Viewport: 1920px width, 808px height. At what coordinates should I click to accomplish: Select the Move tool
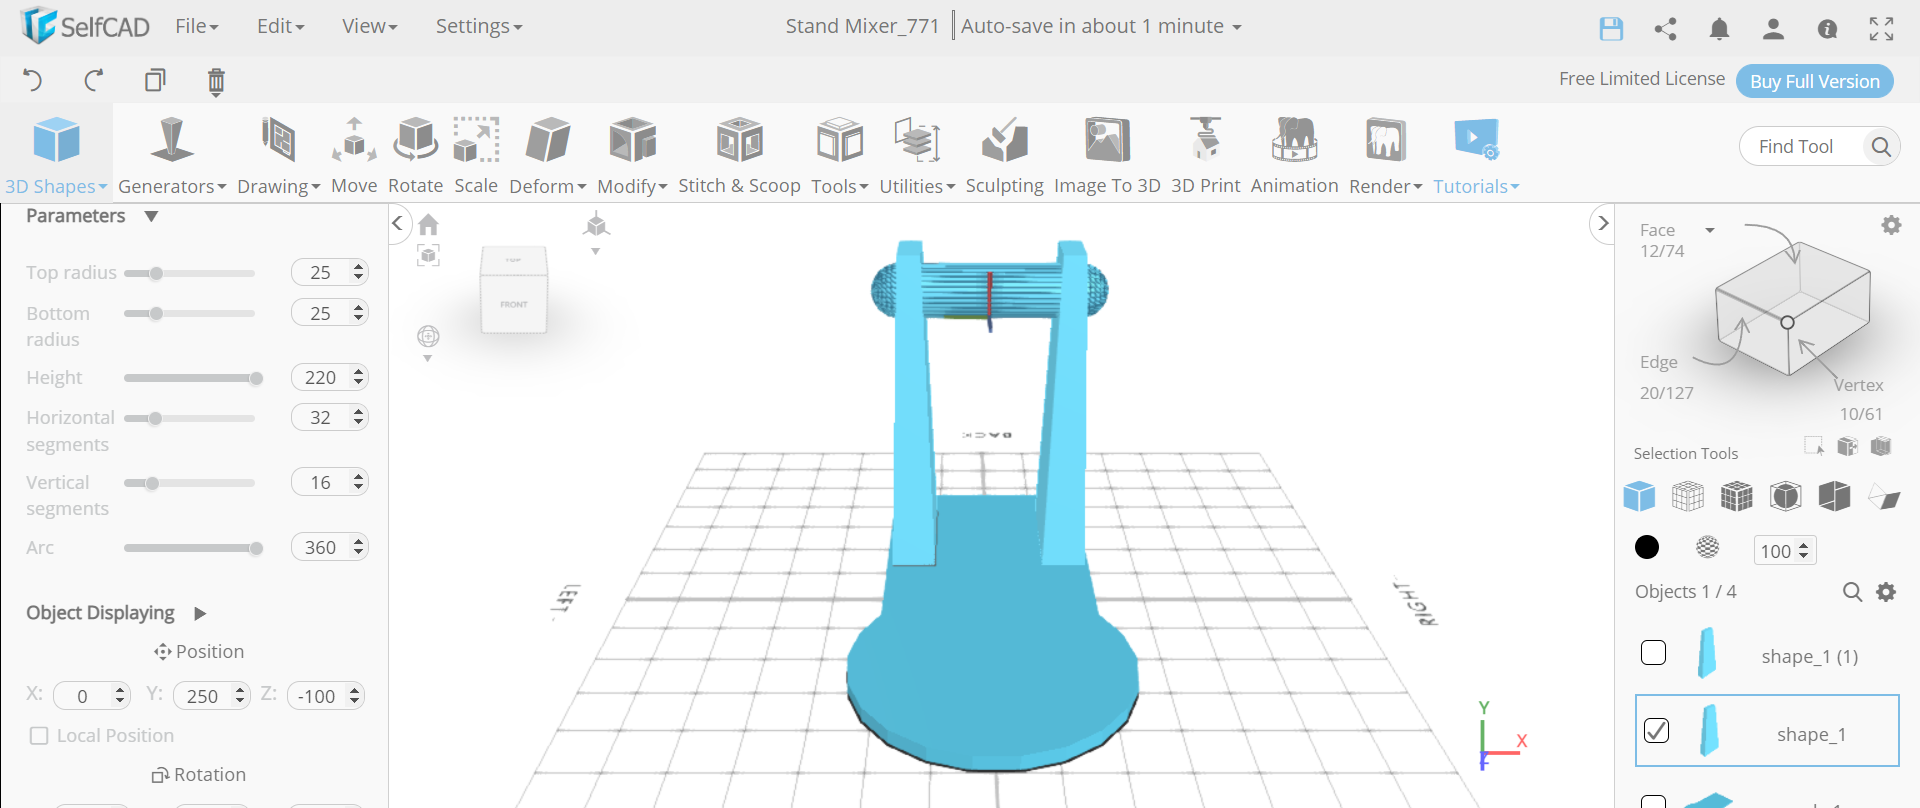pos(354,156)
